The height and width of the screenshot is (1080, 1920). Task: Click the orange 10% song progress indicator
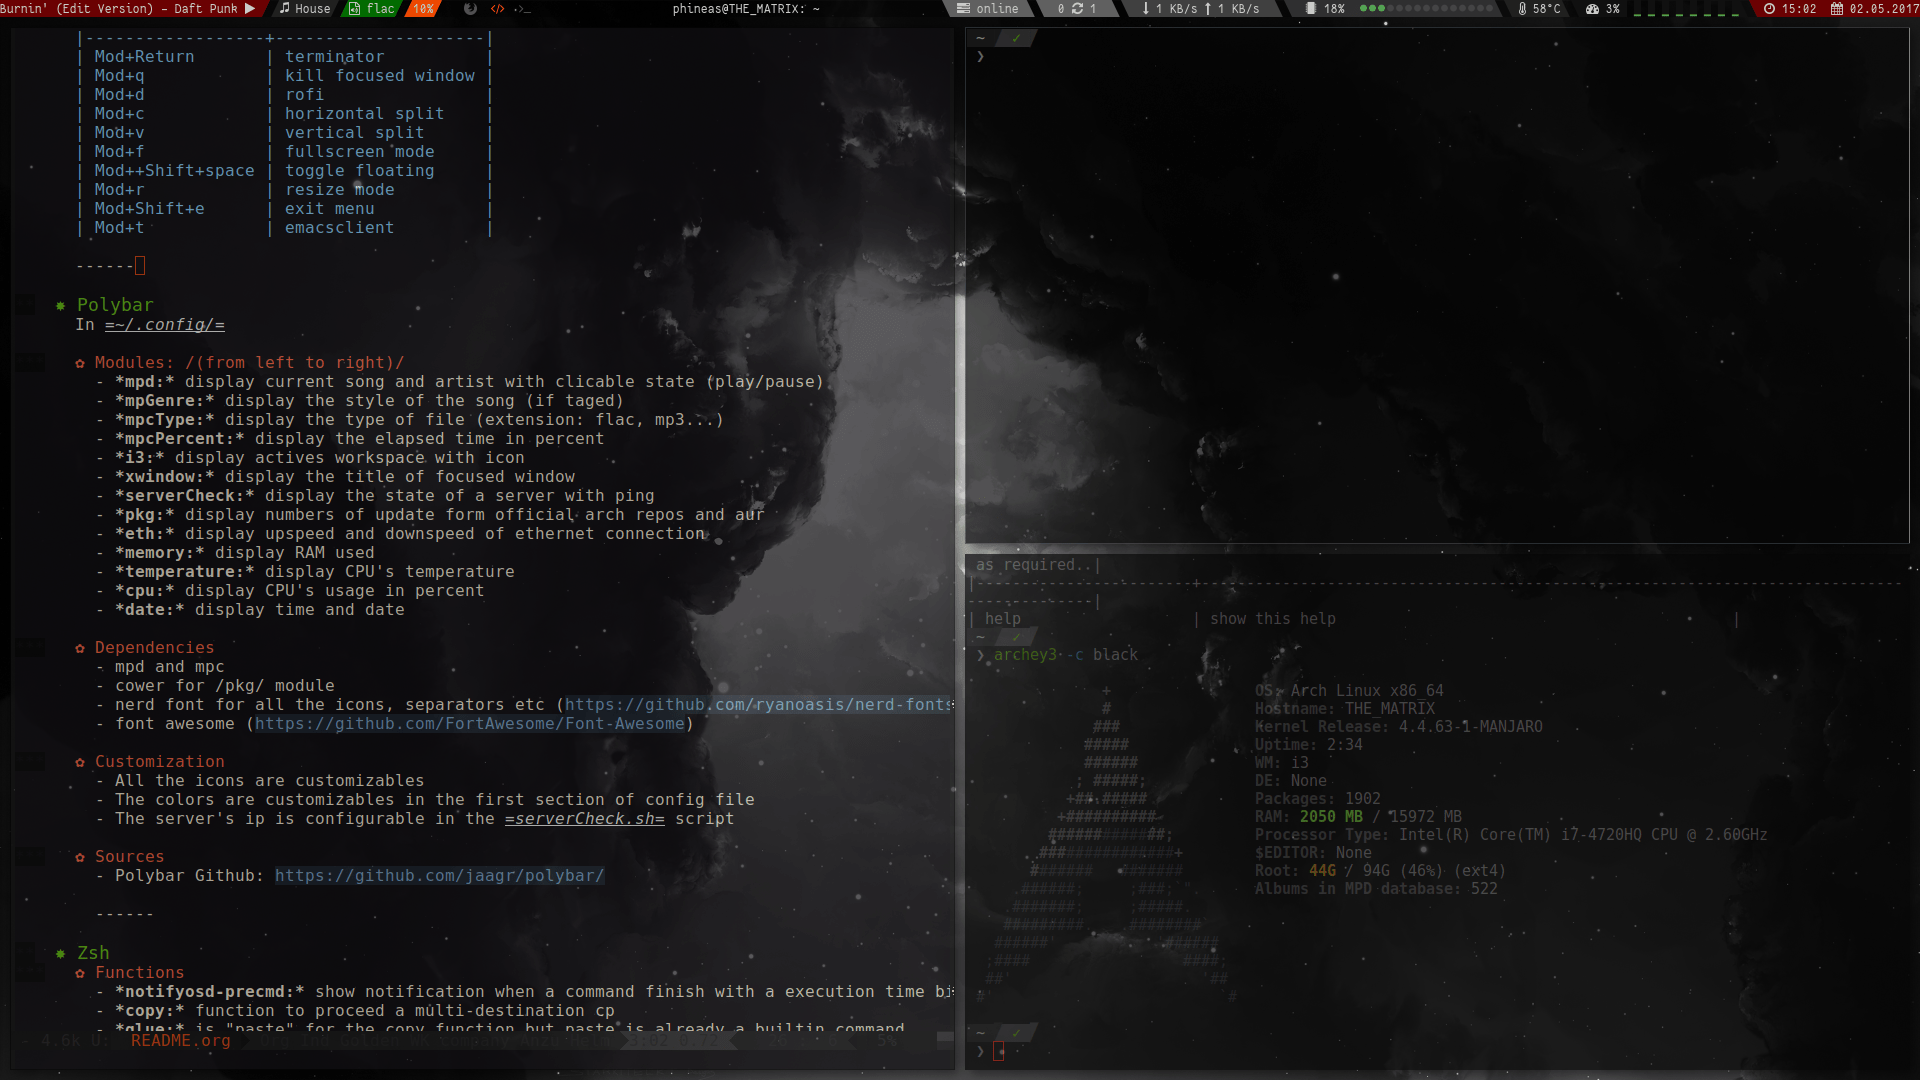tap(423, 8)
